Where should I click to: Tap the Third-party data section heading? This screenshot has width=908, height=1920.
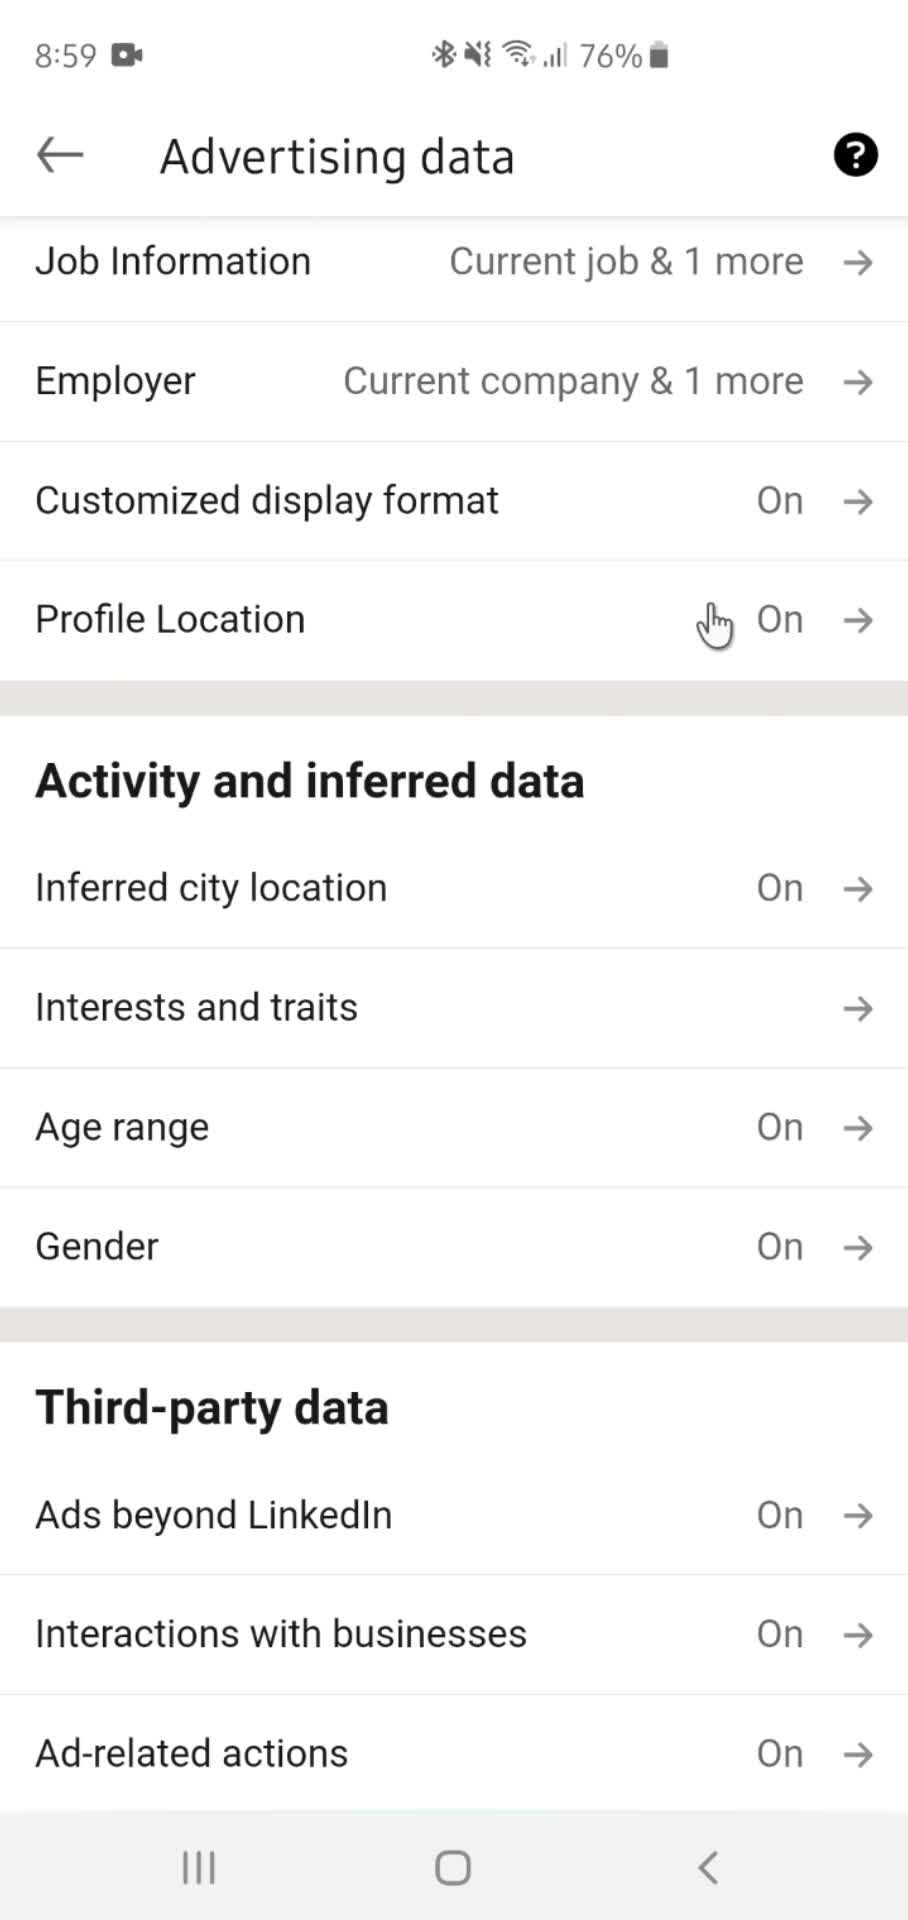(x=212, y=1408)
